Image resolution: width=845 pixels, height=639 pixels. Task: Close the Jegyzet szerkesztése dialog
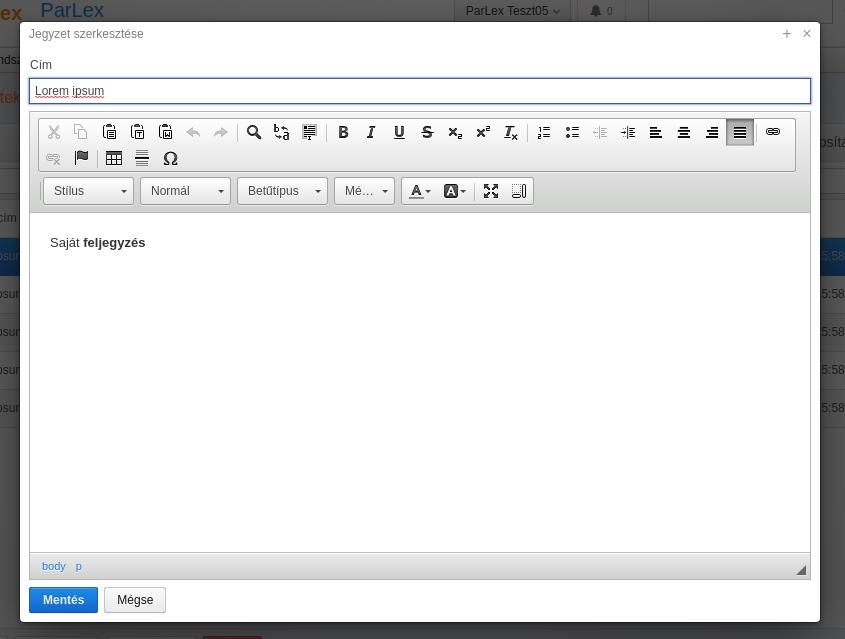[807, 33]
